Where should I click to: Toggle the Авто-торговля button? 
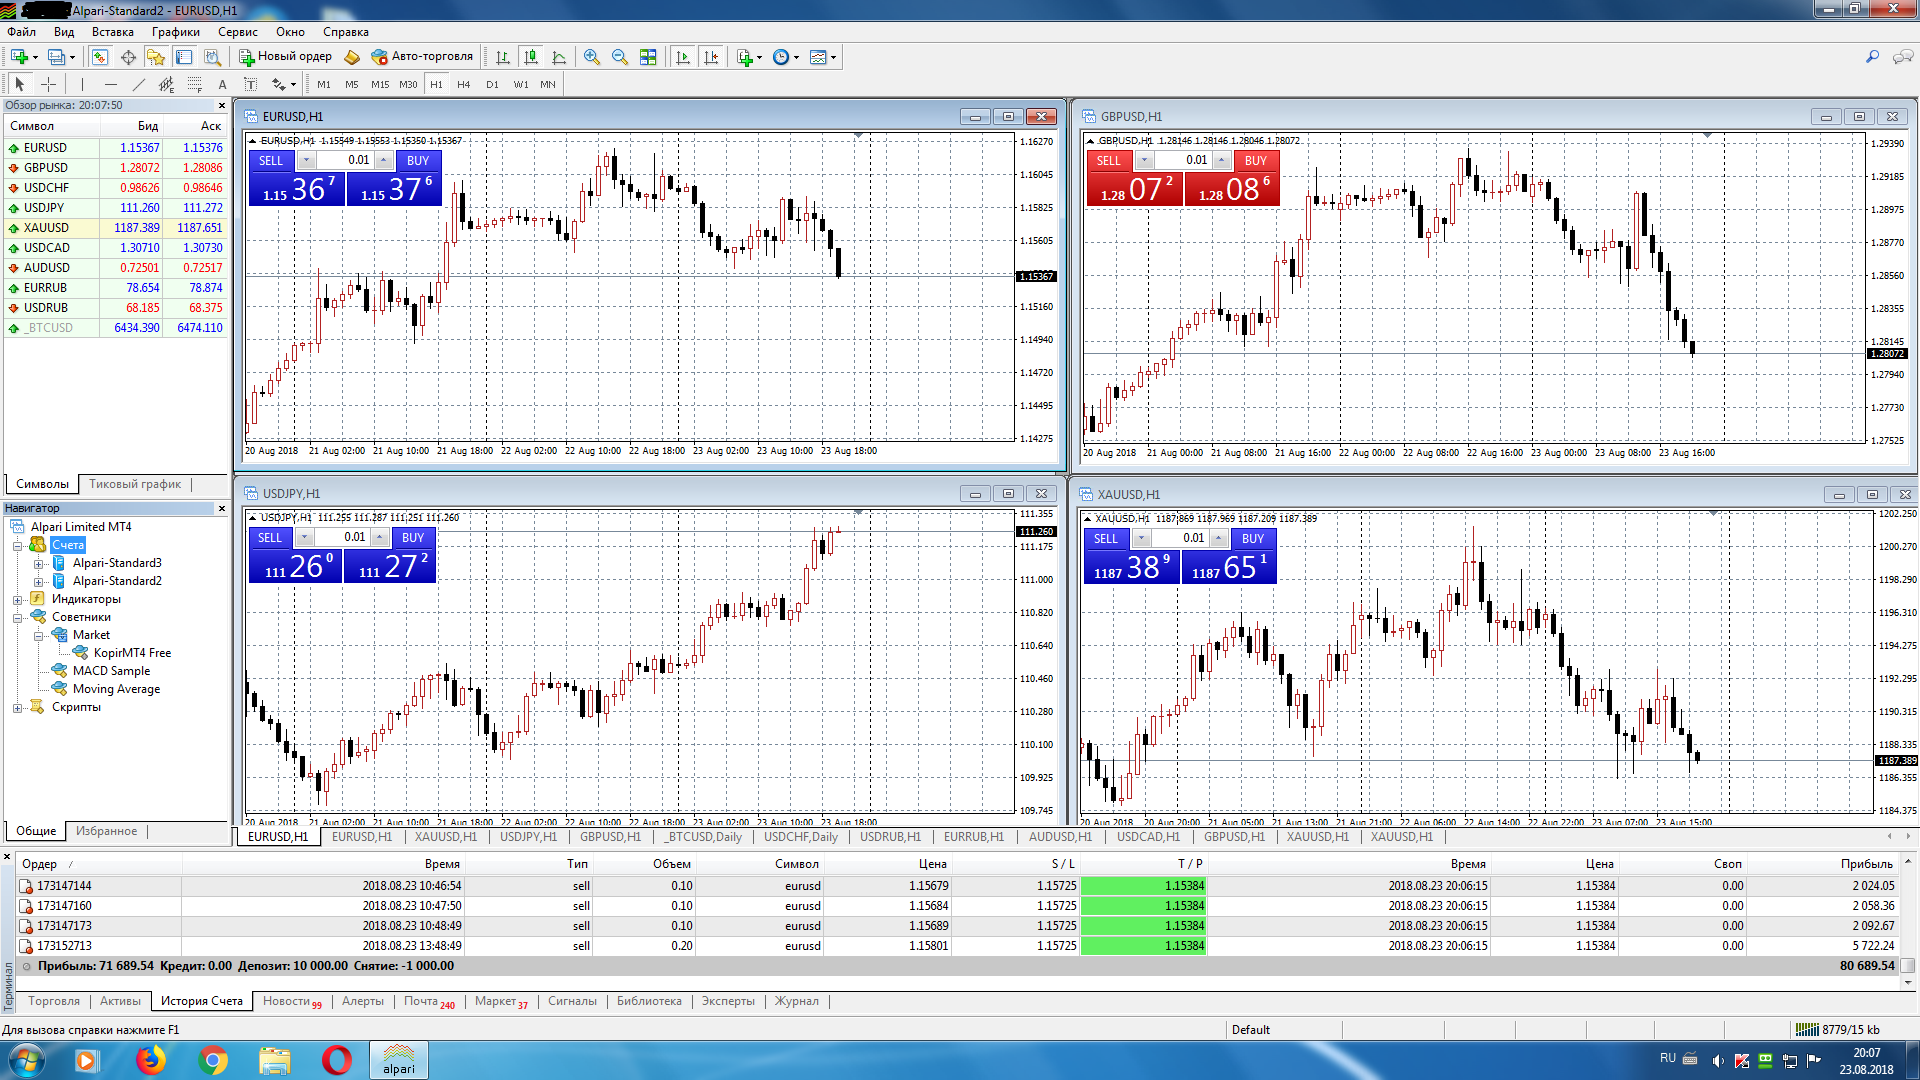point(422,57)
